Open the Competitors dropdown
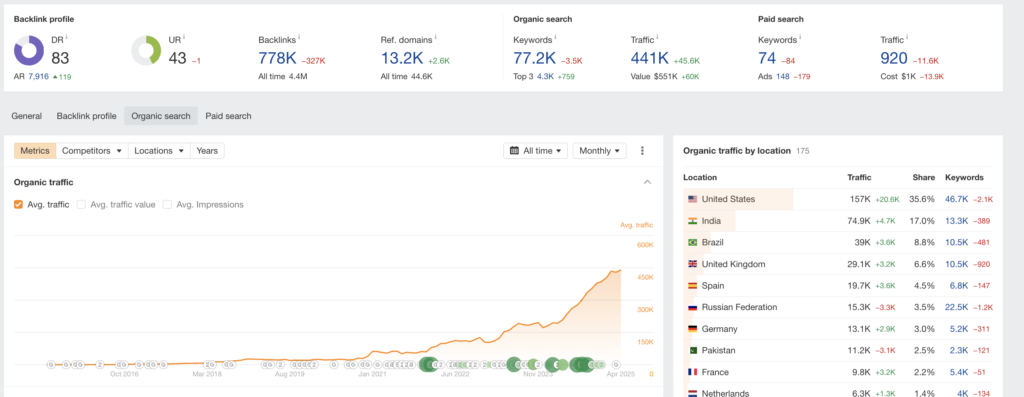The width and height of the screenshot is (1024, 397). [92, 151]
